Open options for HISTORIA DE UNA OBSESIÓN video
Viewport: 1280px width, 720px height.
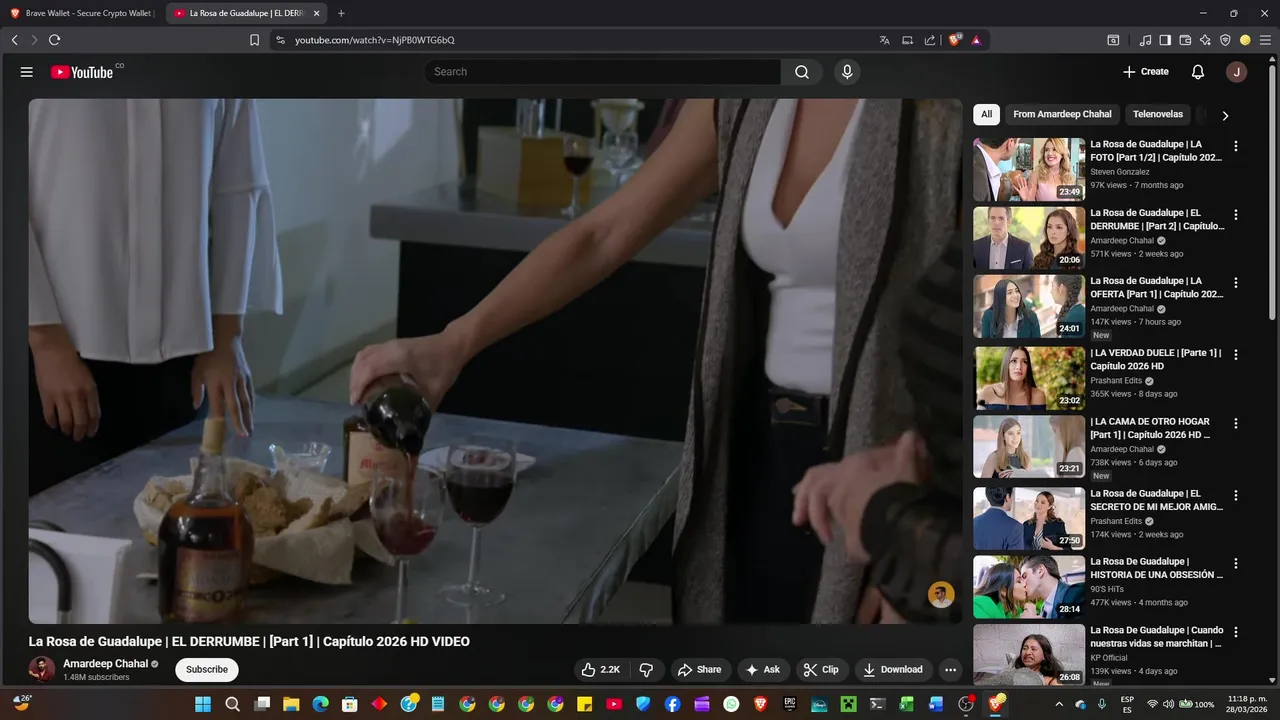(1235, 564)
